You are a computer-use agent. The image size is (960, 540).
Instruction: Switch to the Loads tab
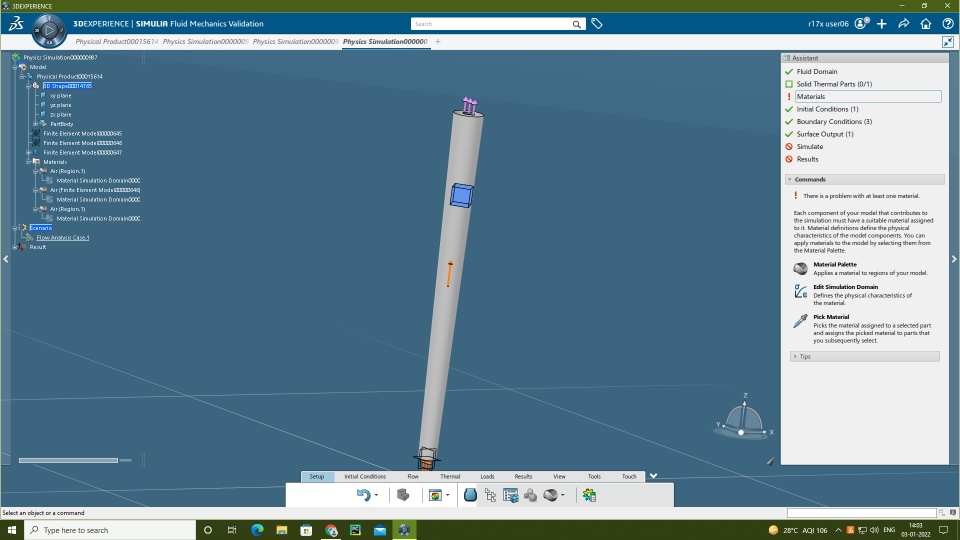point(487,476)
